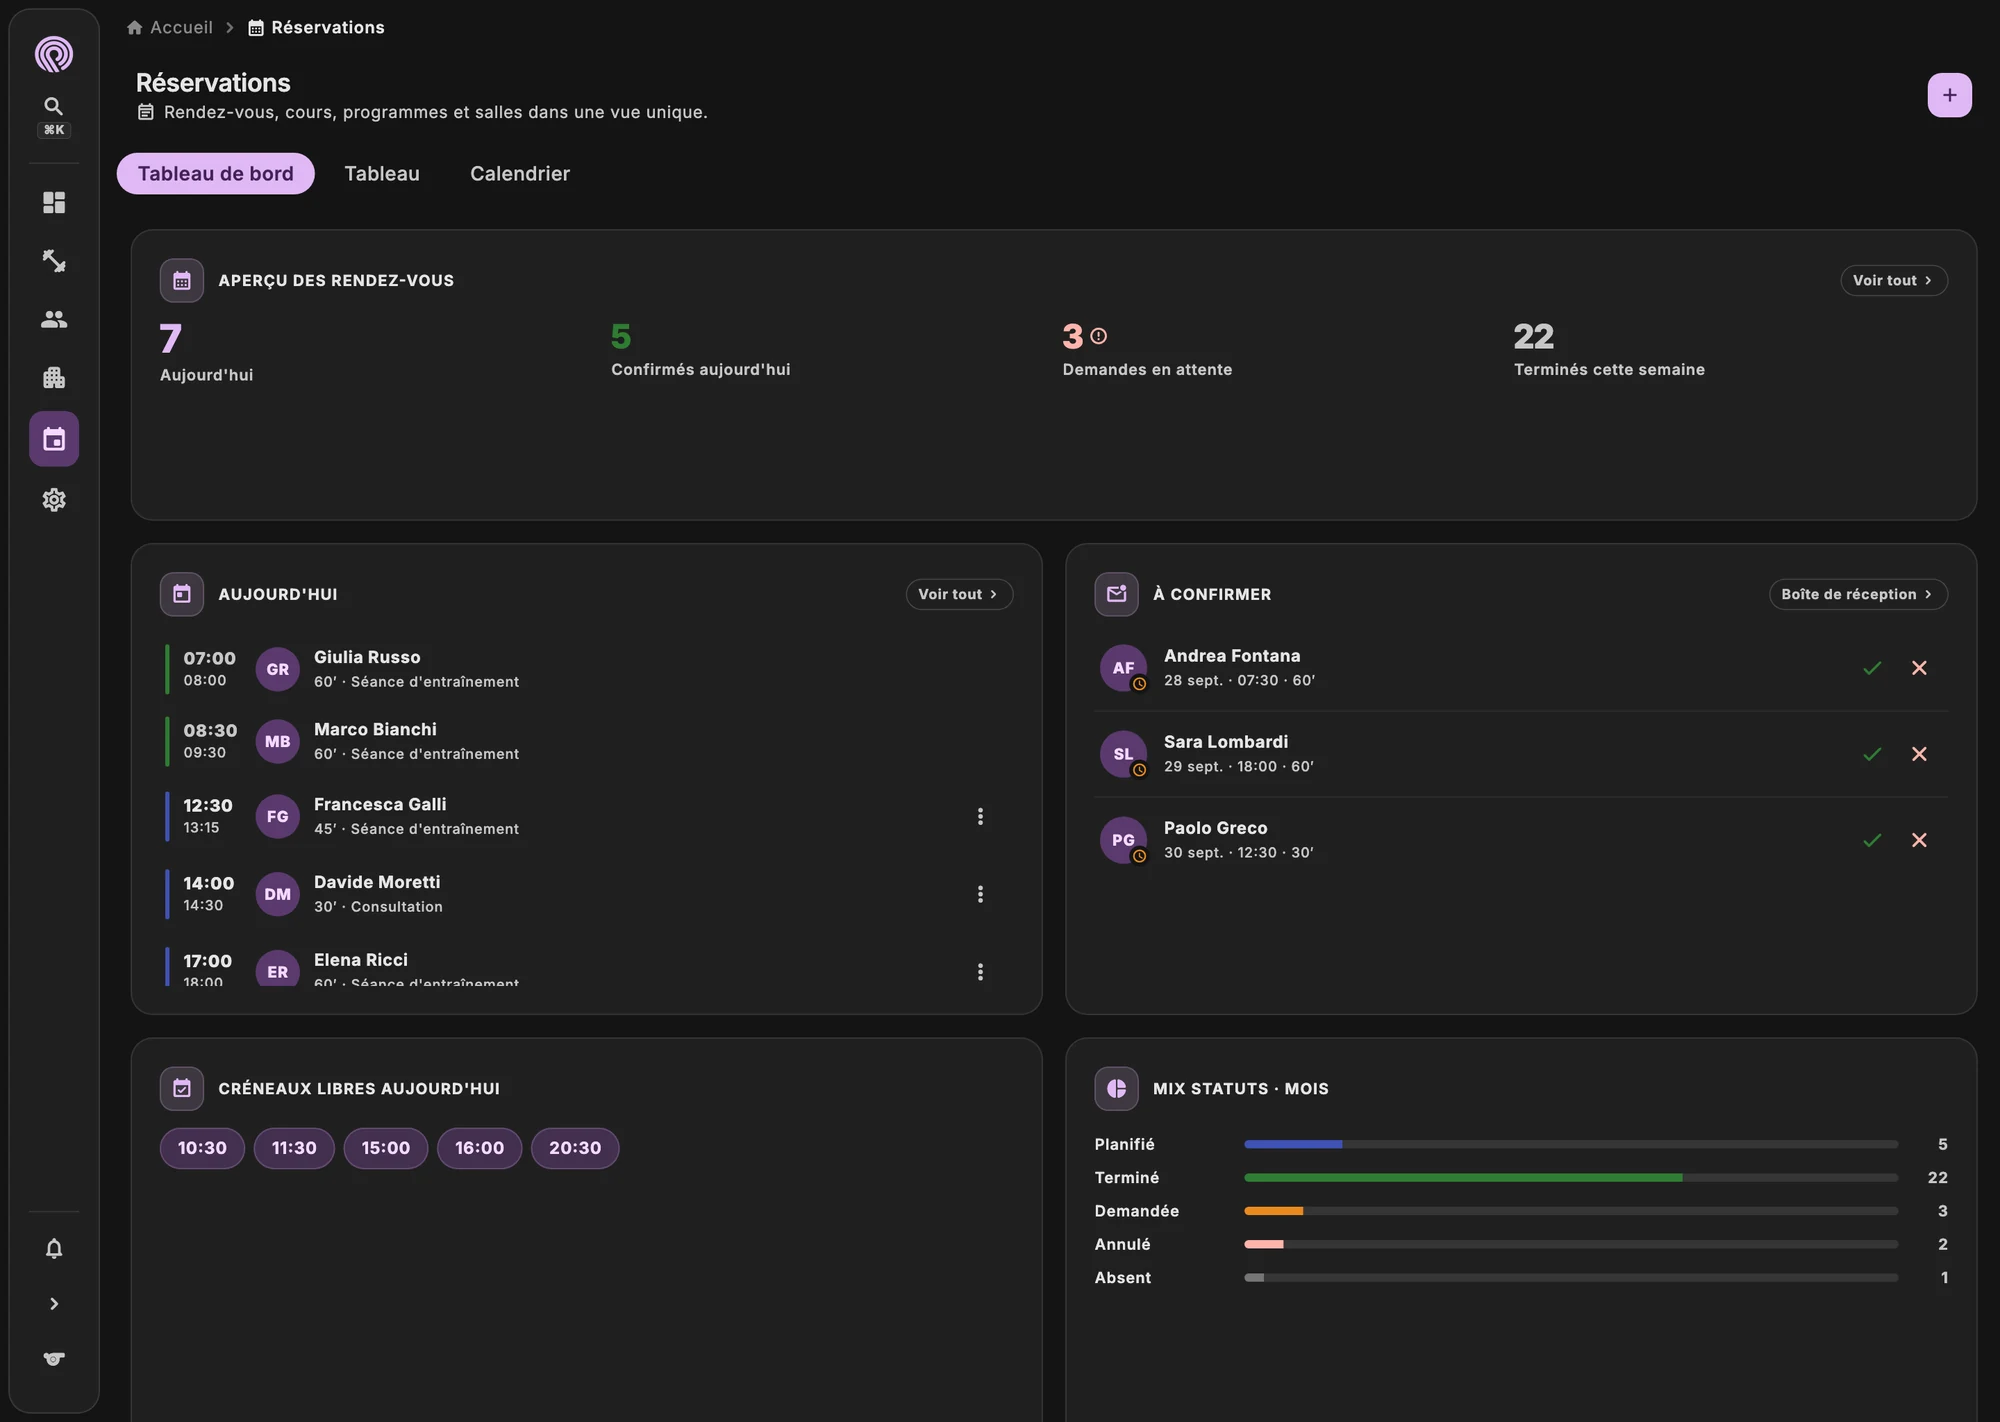The image size is (2000, 1422).
Task: Select the 16:00 free slot
Action: (480, 1148)
